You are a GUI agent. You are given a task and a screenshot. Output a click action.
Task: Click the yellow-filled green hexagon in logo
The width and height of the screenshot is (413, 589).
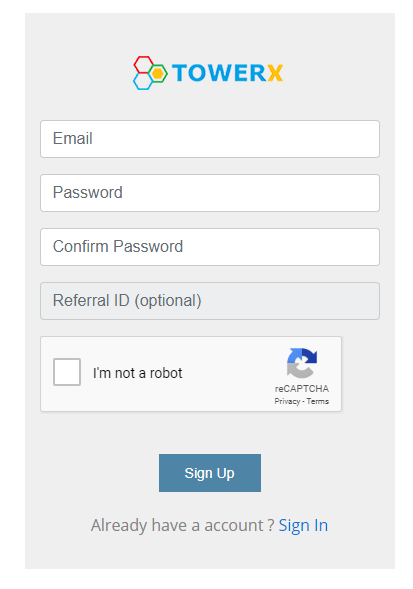point(158,73)
